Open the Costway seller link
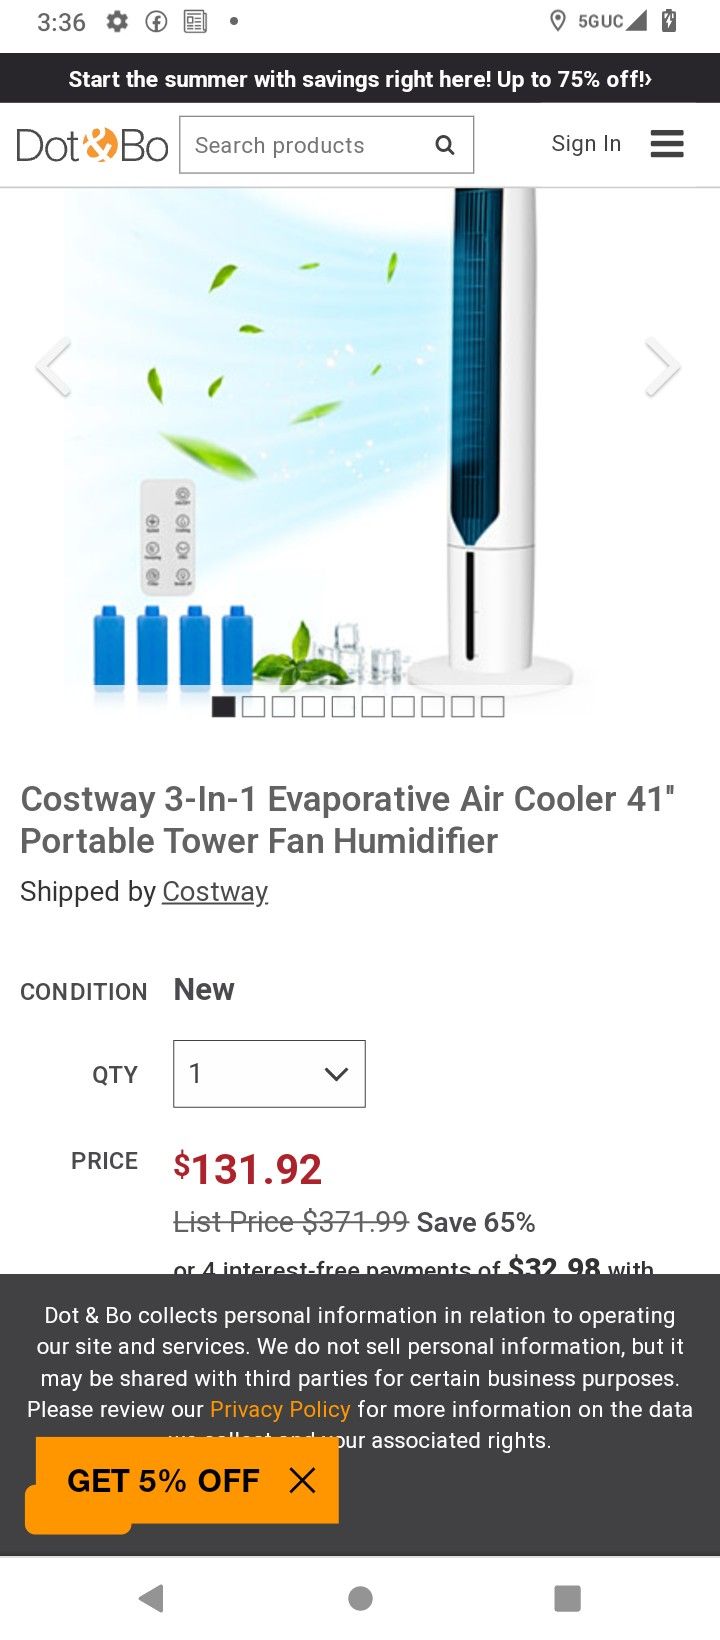Viewport: 720px width, 1640px height. pos(215,891)
